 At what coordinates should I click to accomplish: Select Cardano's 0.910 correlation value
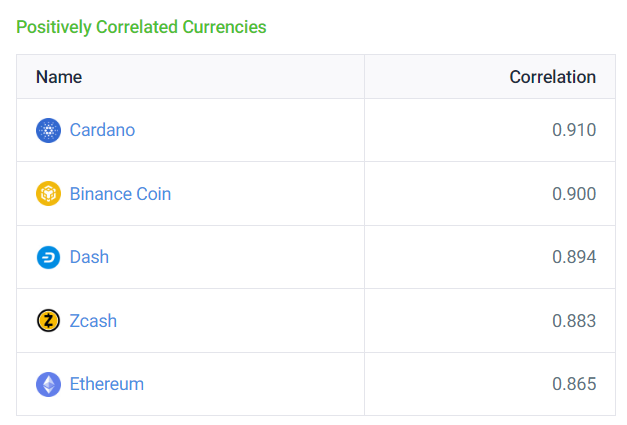574,130
